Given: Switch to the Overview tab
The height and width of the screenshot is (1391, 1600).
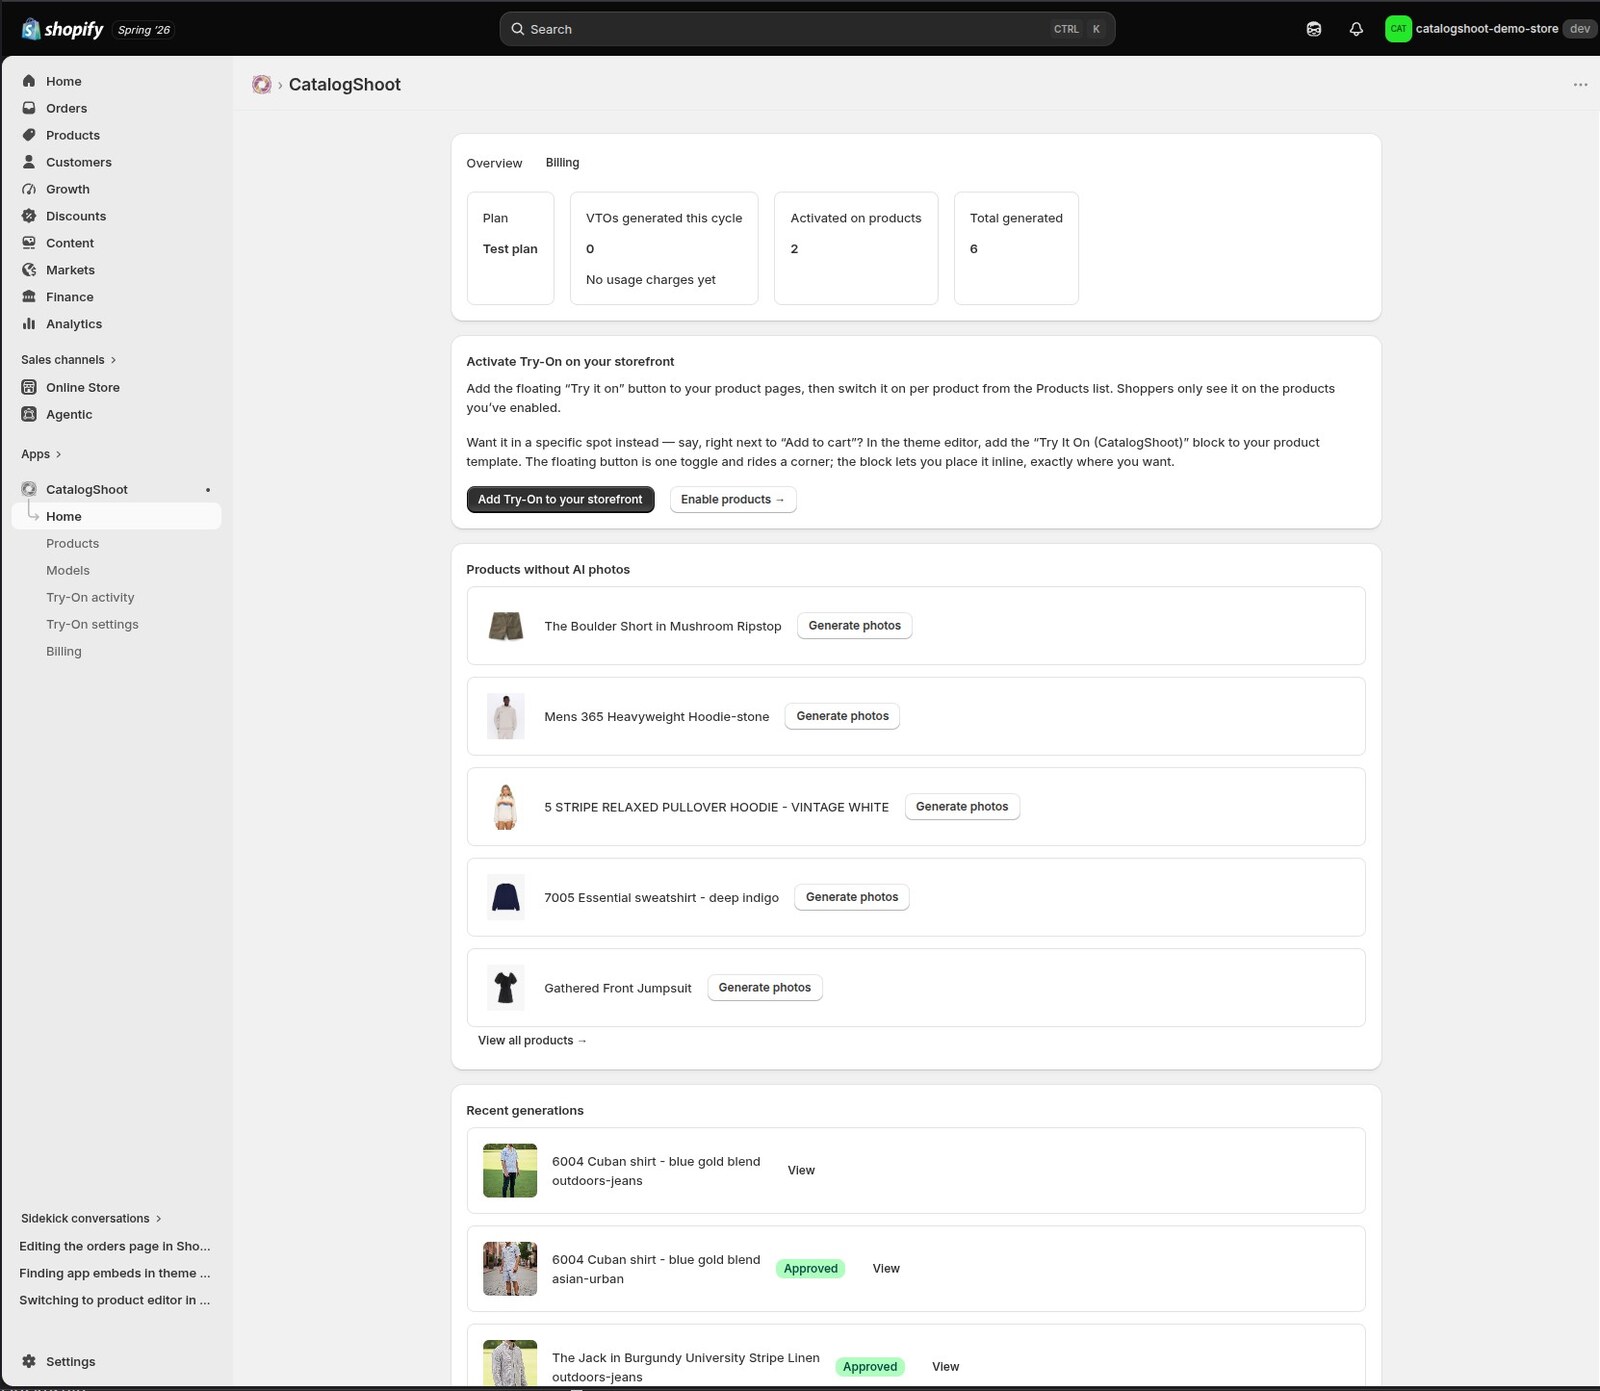Looking at the screenshot, I should 494,163.
